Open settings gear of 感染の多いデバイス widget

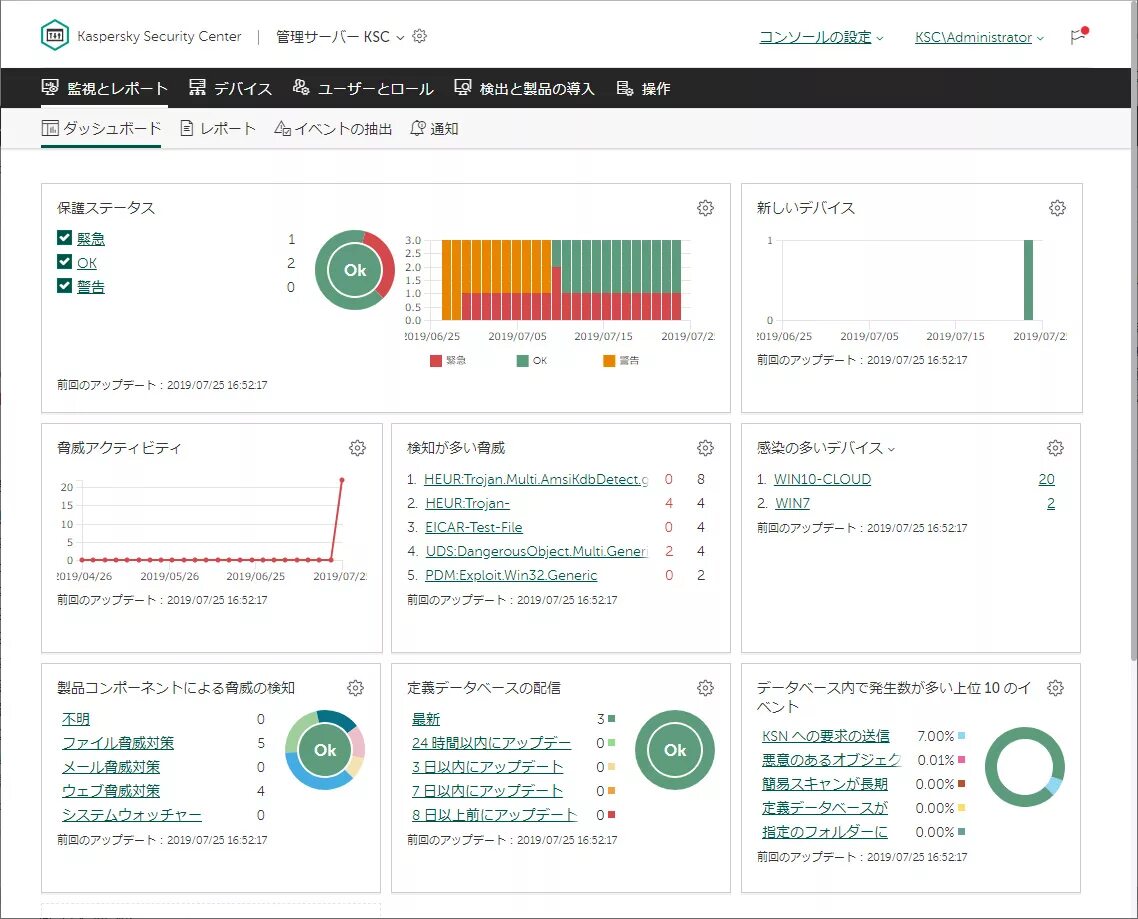click(1055, 448)
